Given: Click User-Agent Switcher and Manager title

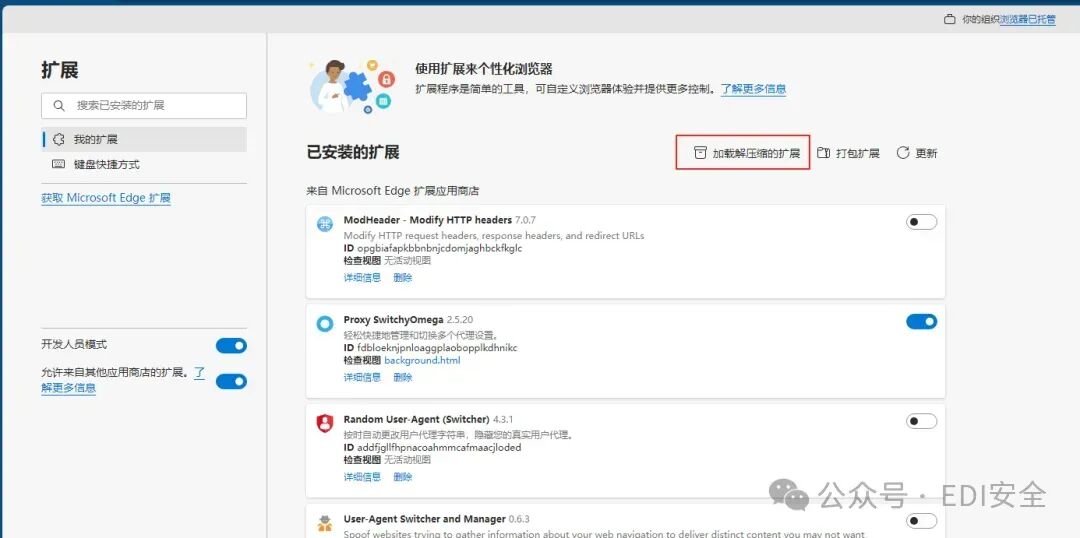Looking at the screenshot, I should click(425, 519).
